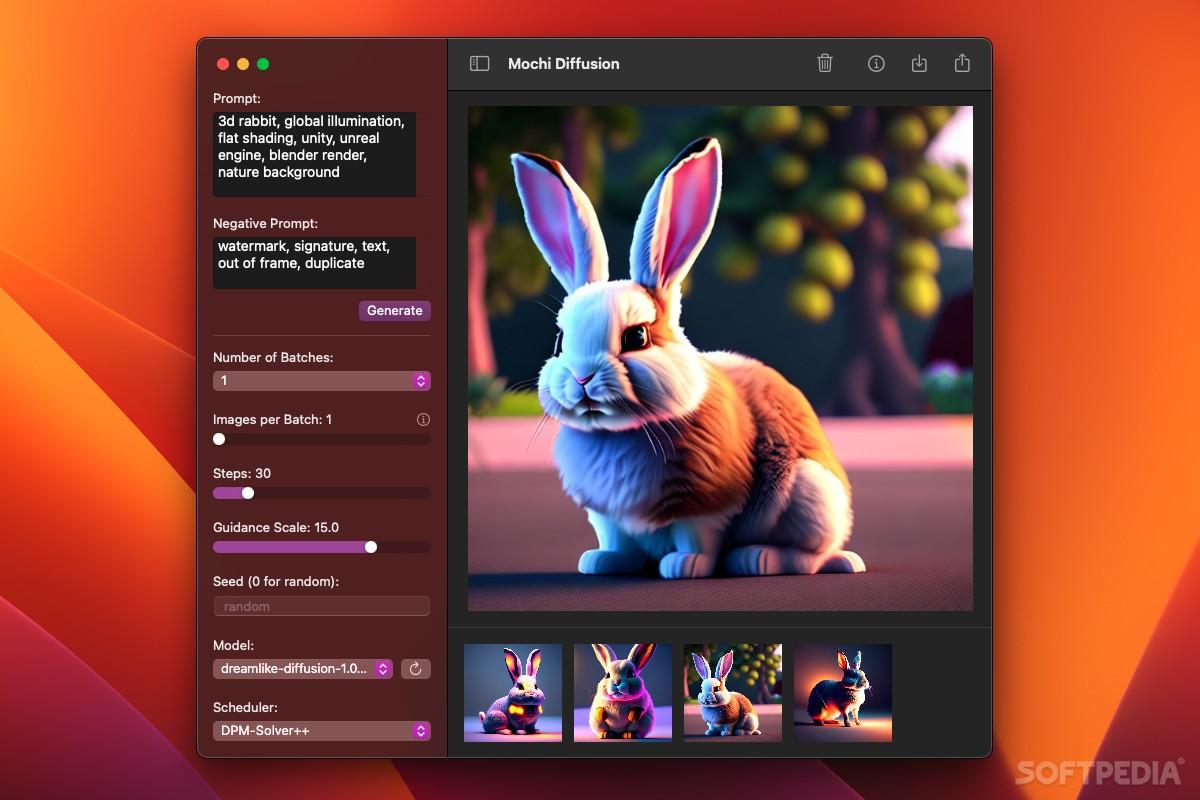Click the 'Guidance Scale: 15.0' label
This screenshot has height=800, width=1200.
click(276, 527)
